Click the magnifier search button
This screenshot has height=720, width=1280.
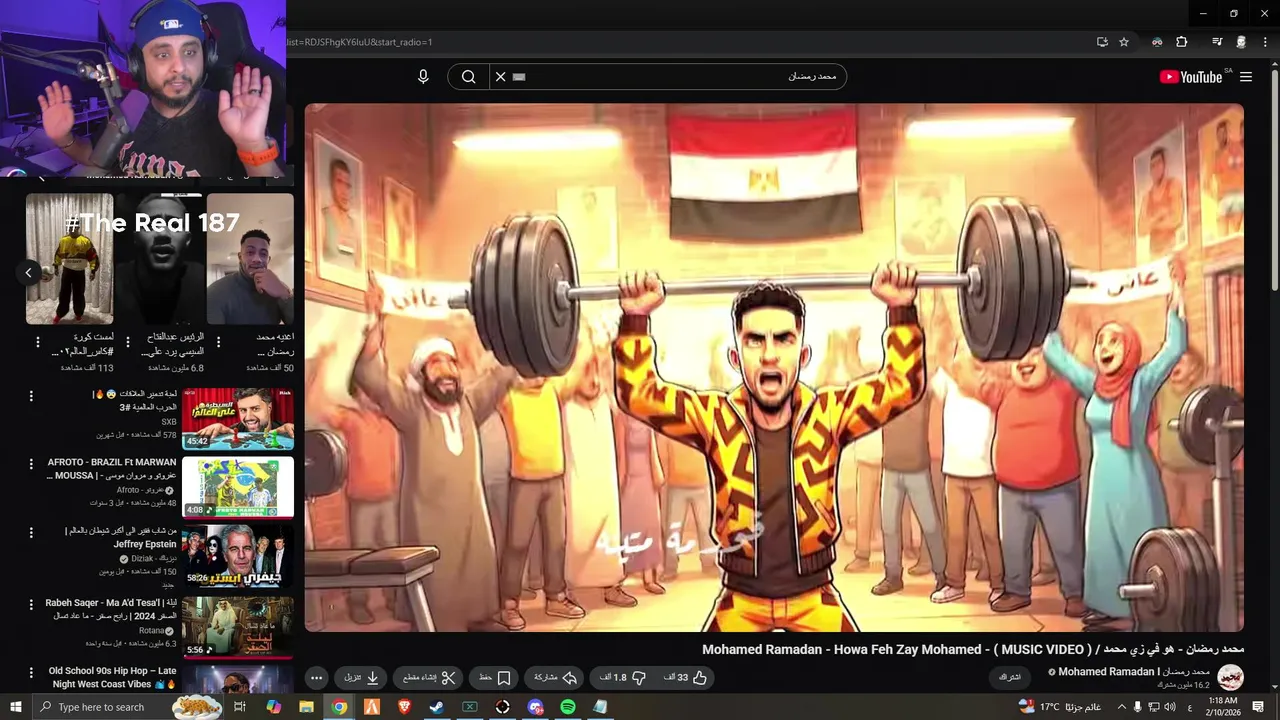pos(468,77)
